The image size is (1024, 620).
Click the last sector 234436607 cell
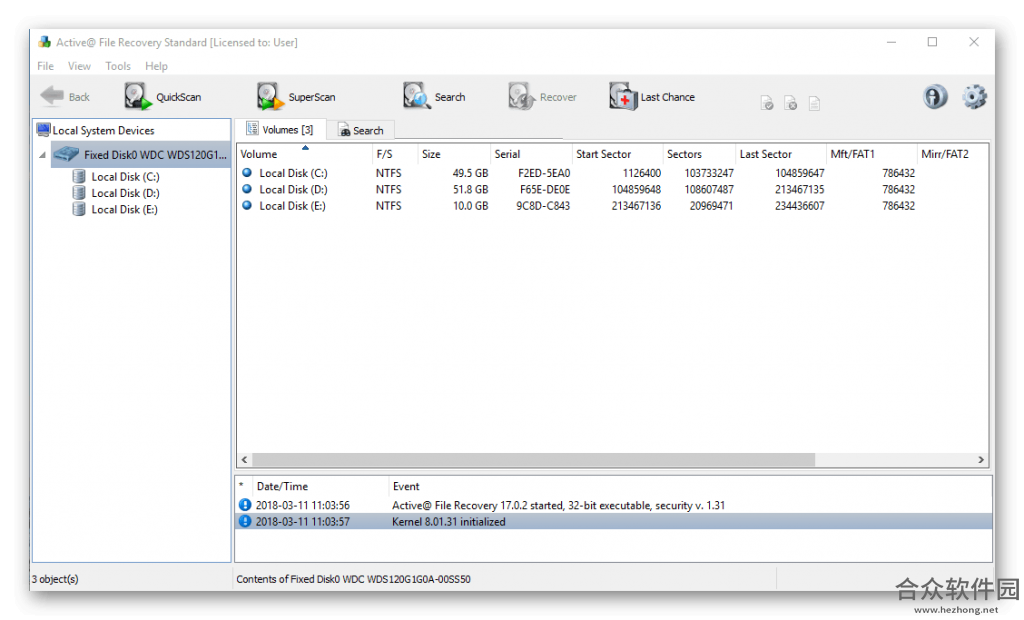(799, 205)
